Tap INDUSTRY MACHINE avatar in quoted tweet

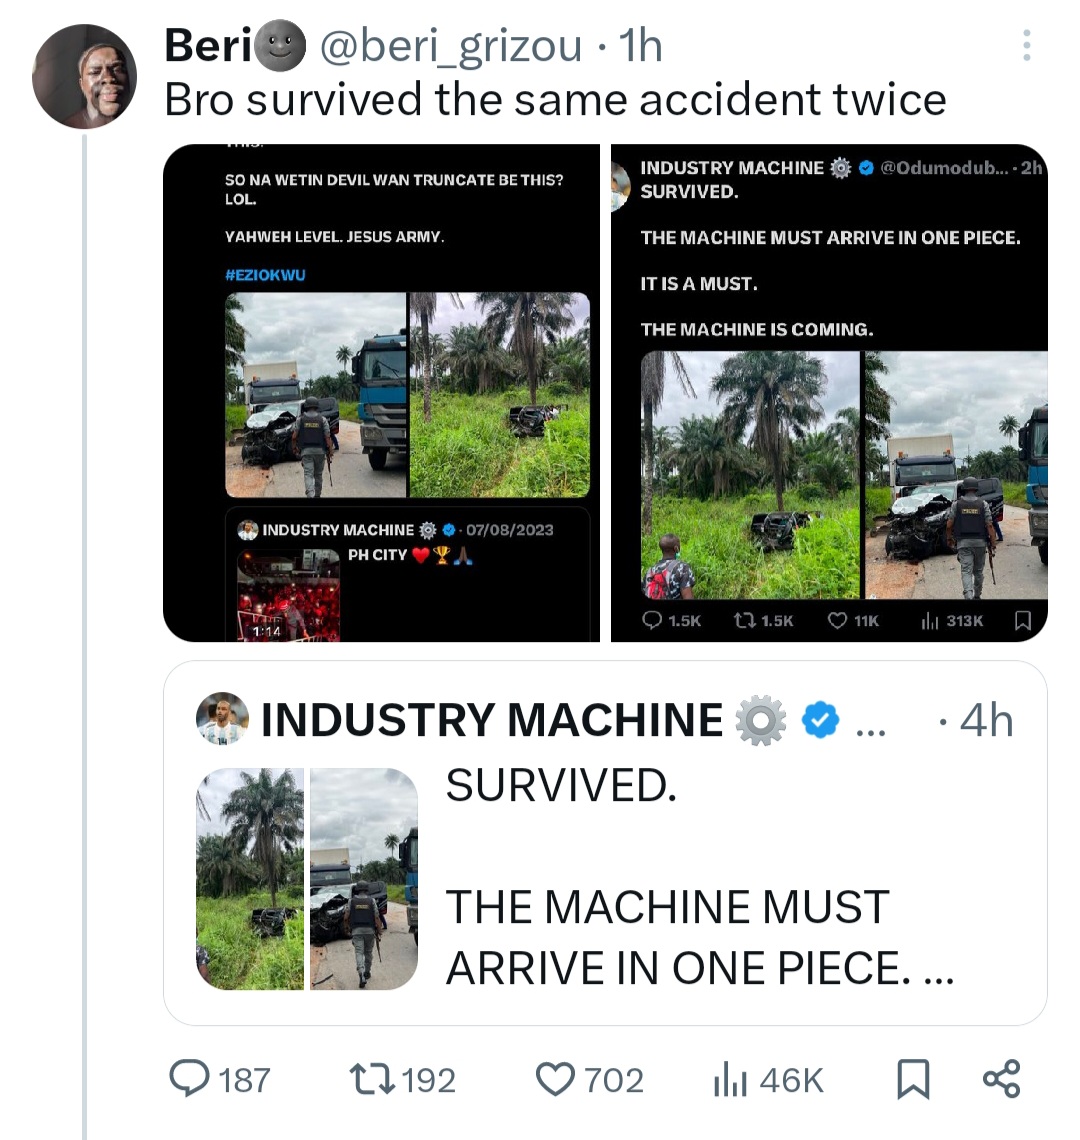(x=222, y=718)
